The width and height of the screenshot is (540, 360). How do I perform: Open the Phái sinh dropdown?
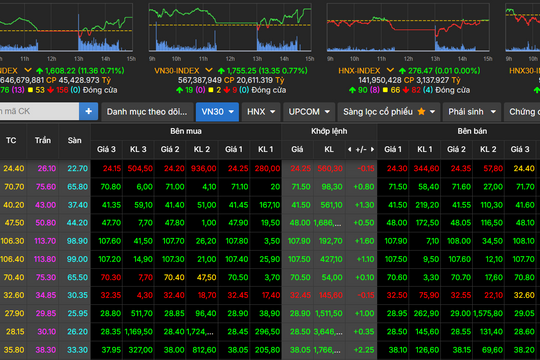472,112
